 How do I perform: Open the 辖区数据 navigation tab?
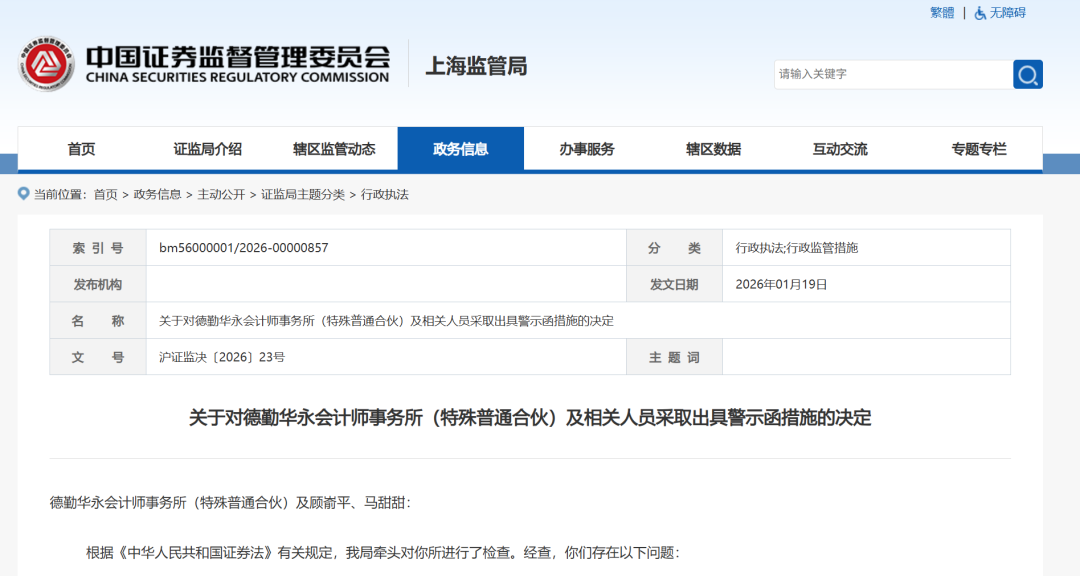[714, 149]
